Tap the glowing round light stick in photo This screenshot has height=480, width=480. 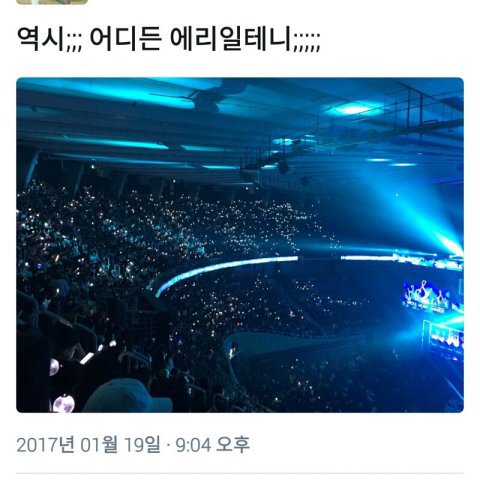click(x=63, y=403)
